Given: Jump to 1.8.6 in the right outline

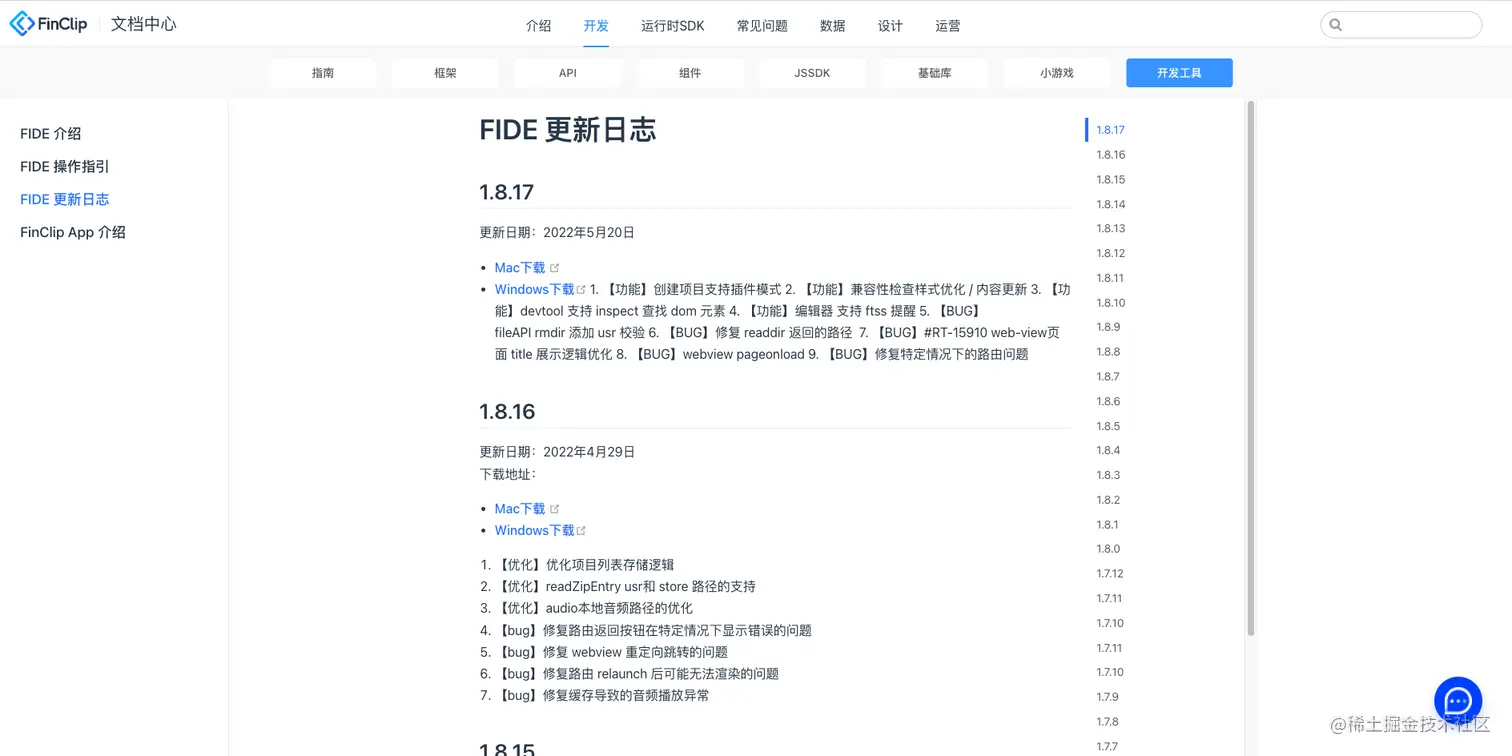Looking at the screenshot, I should (1107, 402).
